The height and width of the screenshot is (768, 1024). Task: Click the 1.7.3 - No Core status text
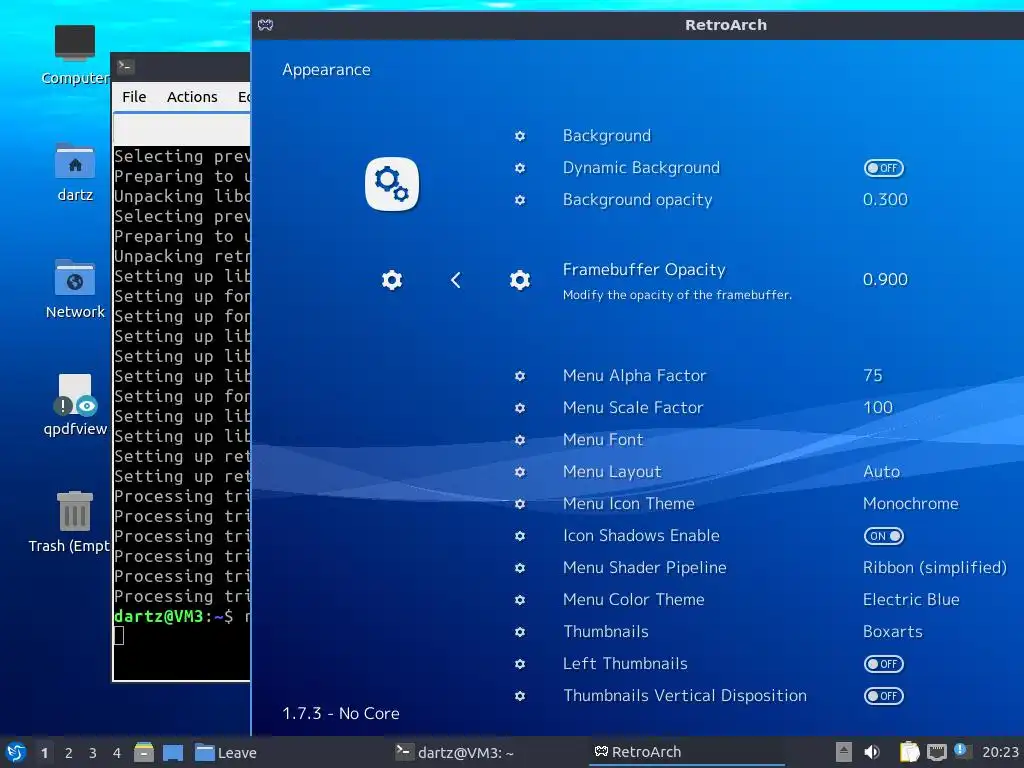point(340,713)
